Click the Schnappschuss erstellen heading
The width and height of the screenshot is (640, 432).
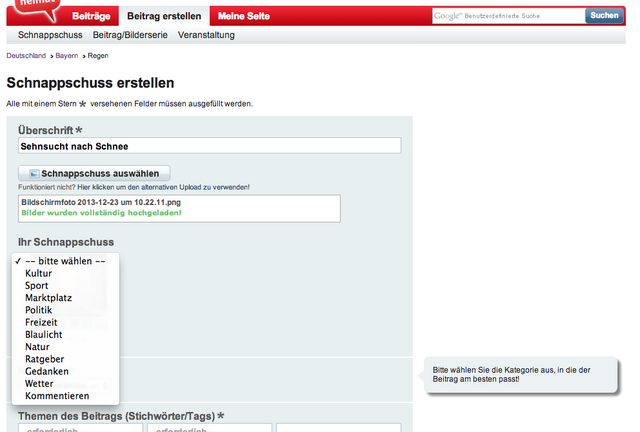pos(90,83)
